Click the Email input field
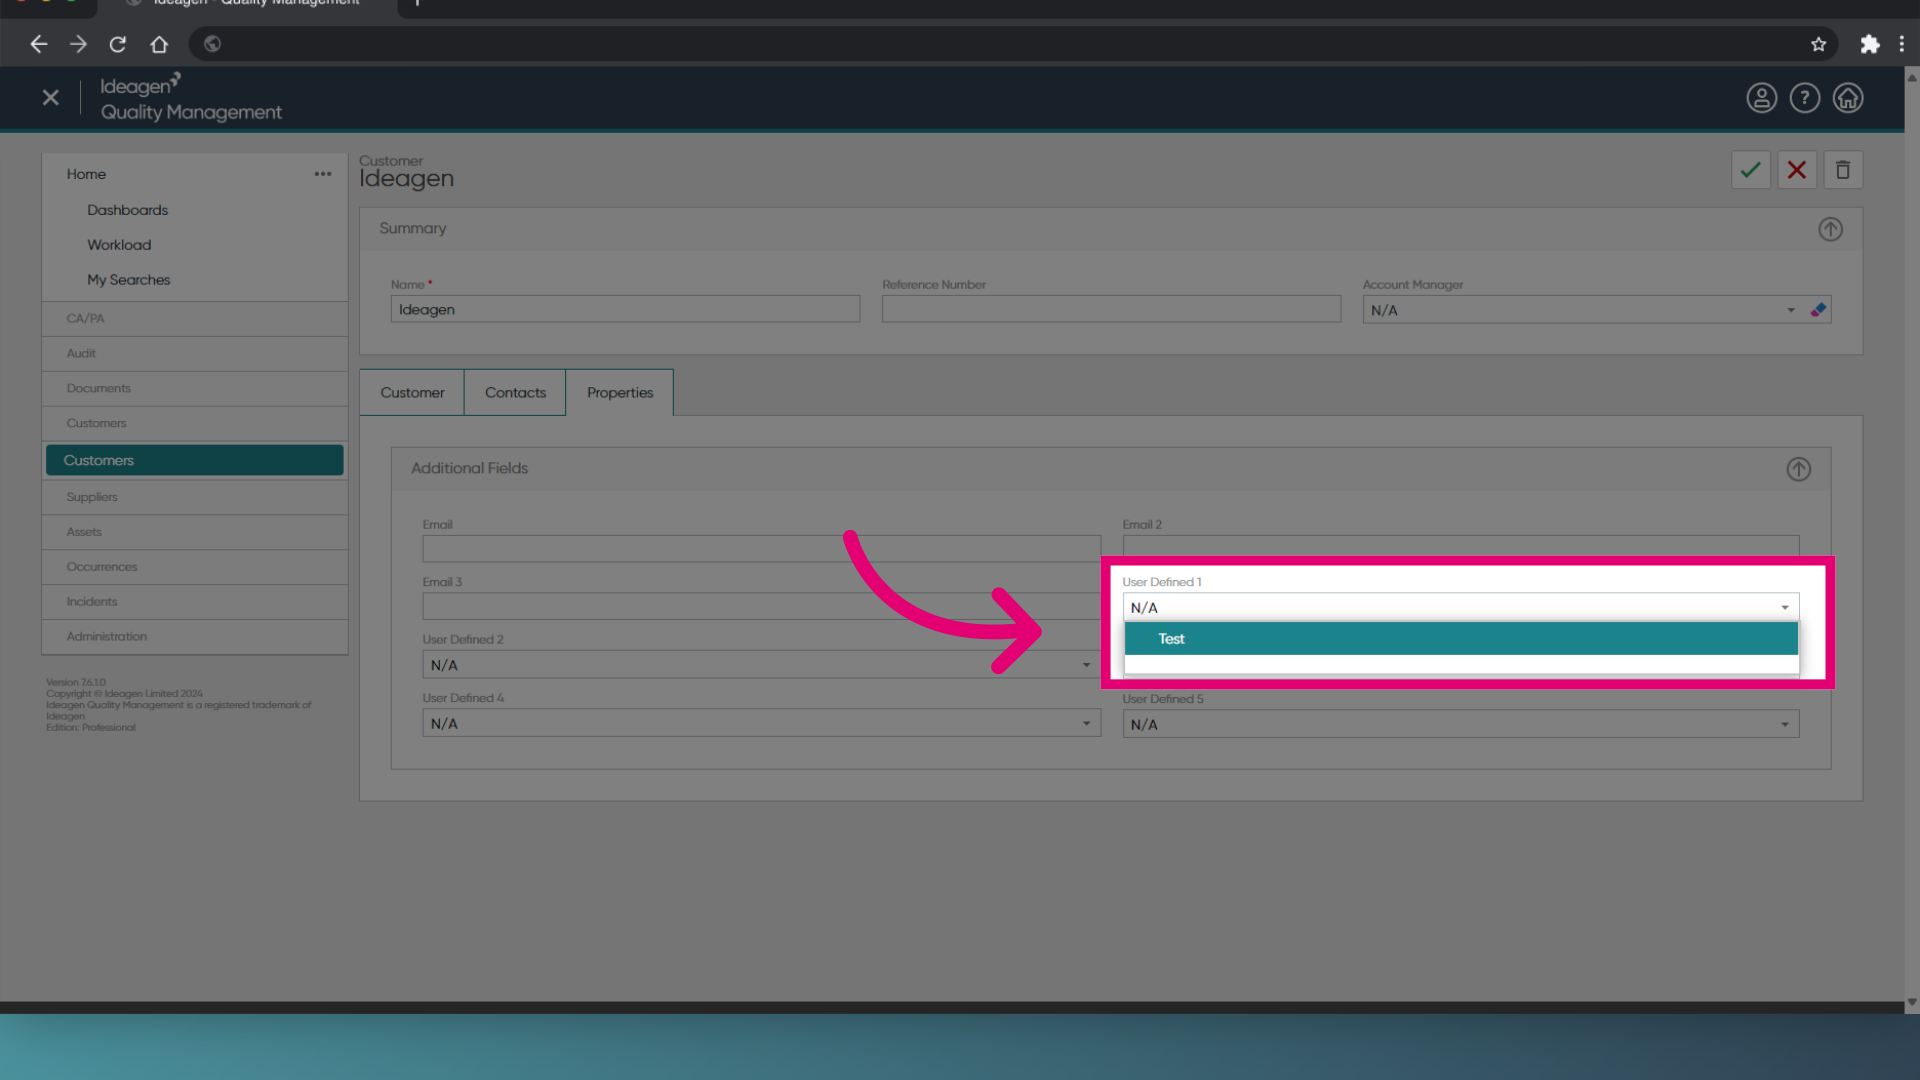 click(x=761, y=549)
